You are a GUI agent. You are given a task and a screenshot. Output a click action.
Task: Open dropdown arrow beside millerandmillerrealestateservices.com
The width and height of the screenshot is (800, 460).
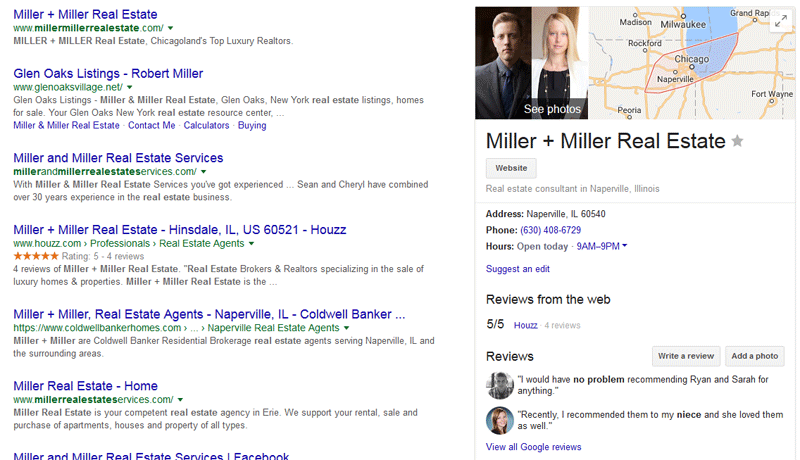[x=204, y=172]
